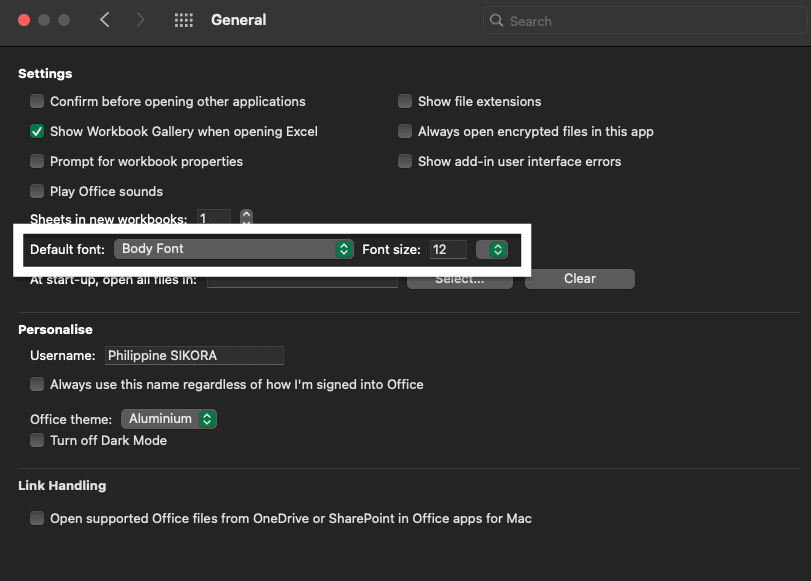
Task: Toggle Turn off Dark Mode
Action: (37, 440)
